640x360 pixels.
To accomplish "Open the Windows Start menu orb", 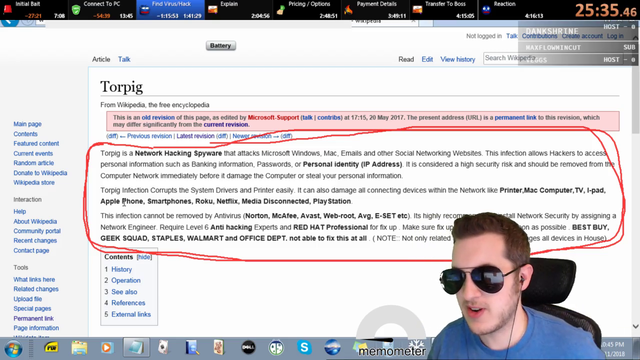I will click(13, 349).
